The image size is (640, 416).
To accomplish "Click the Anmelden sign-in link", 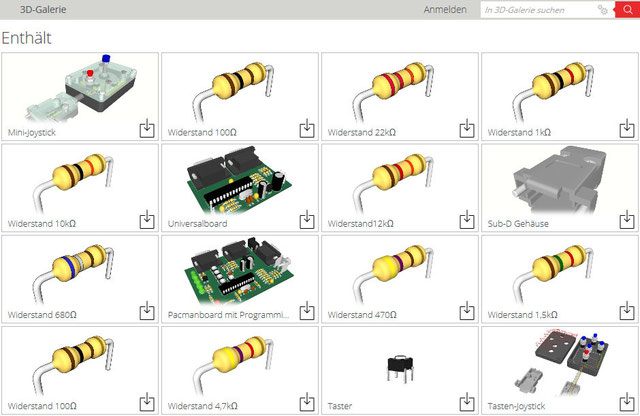I will [x=445, y=10].
